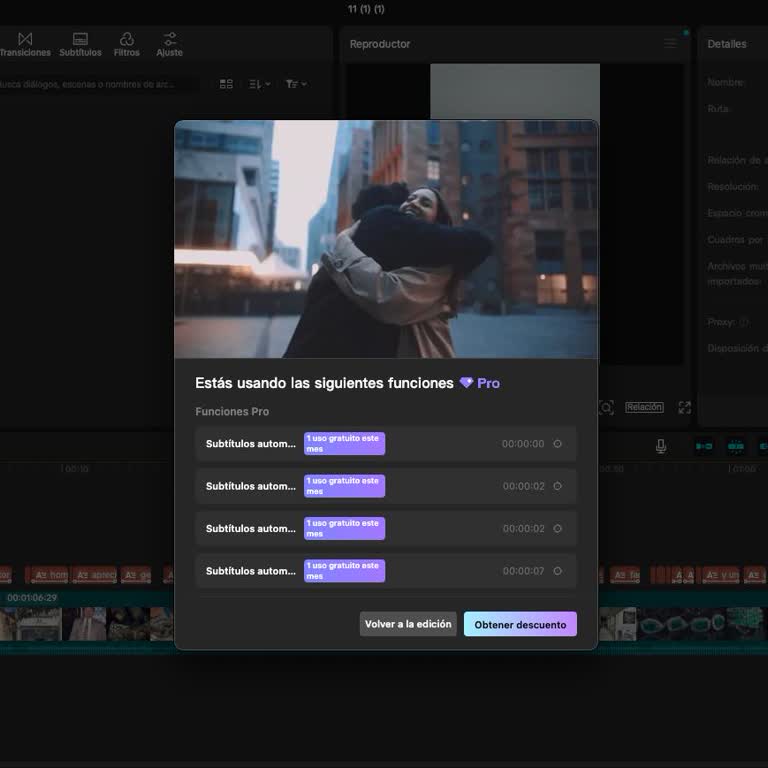The image size is (768, 768).
Task: Click the search field for dialogues and scenes
Action: pos(95,84)
